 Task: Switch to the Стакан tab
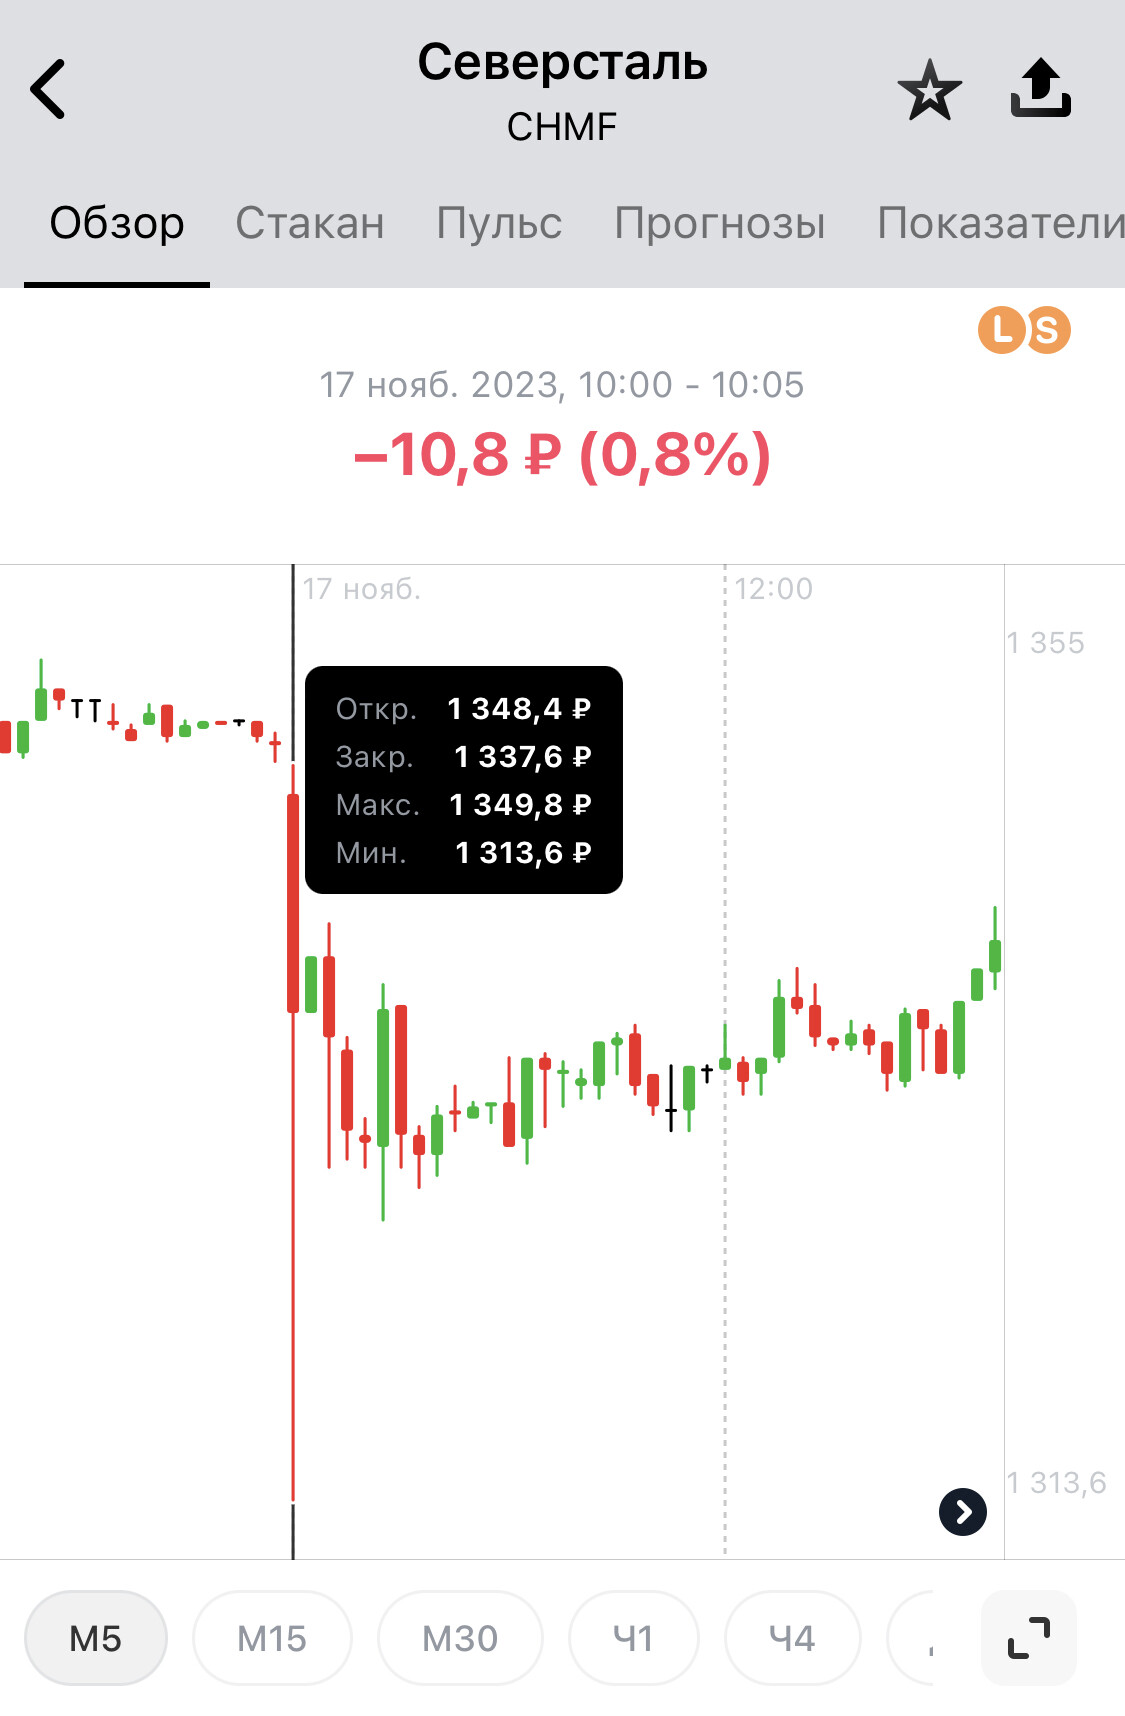click(x=310, y=223)
